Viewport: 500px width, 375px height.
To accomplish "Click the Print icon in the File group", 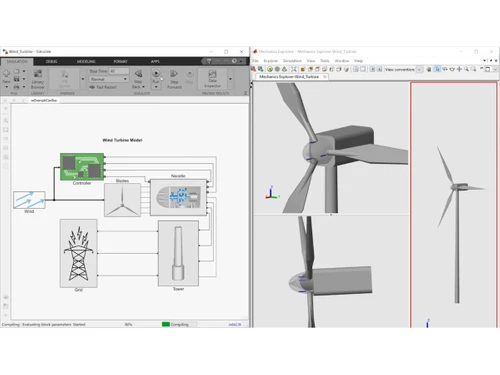I will coord(16,87).
